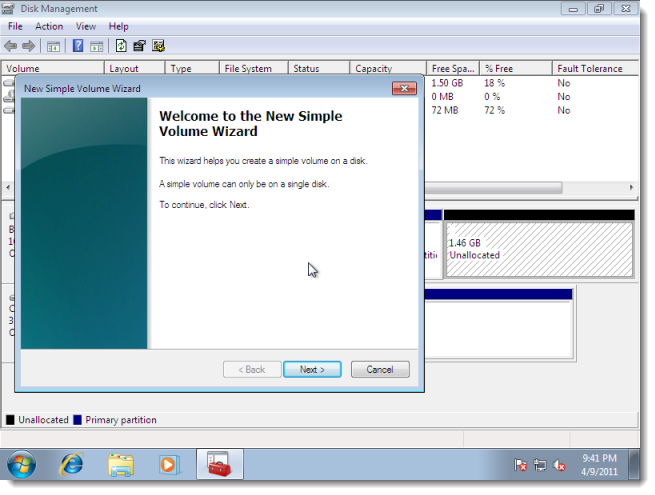Restore down the Disk Management window
This screenshot has width=655, height=495.
tap(599, 9)
